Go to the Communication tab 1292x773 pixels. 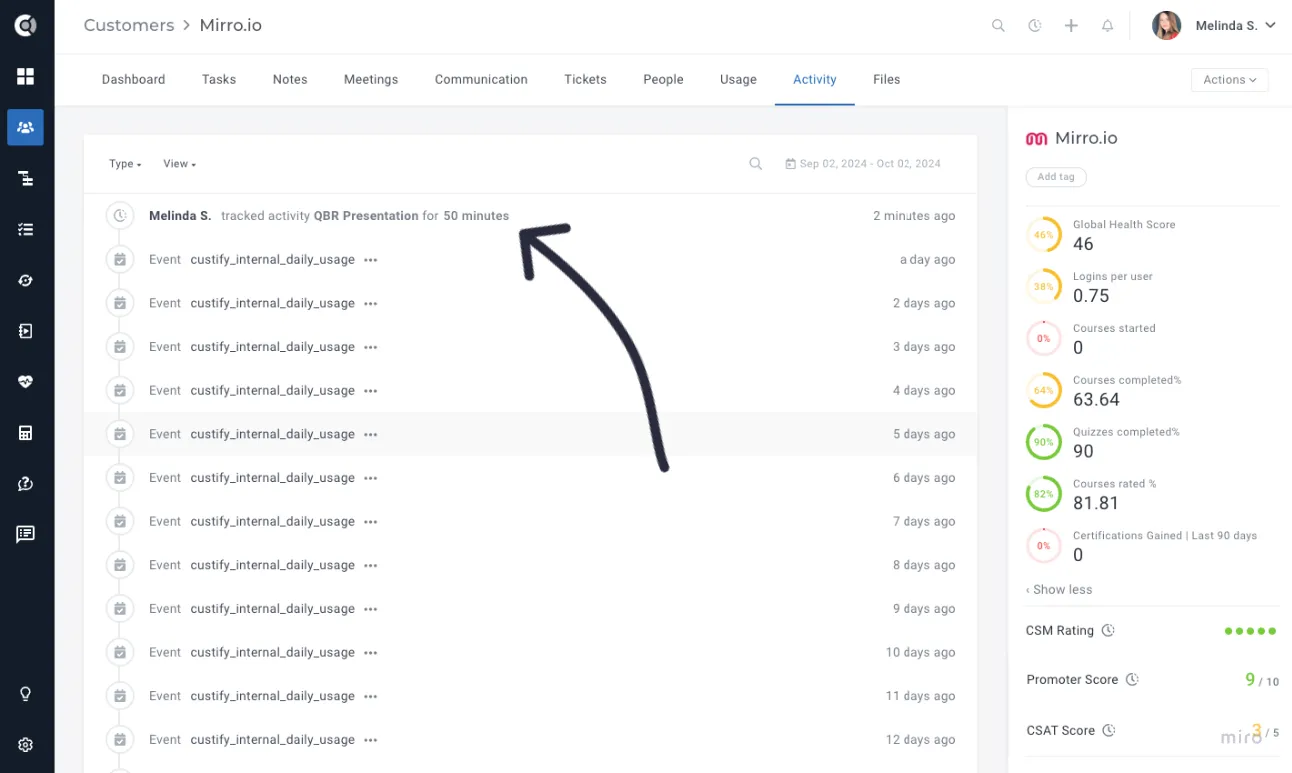[x=481, y=80]
